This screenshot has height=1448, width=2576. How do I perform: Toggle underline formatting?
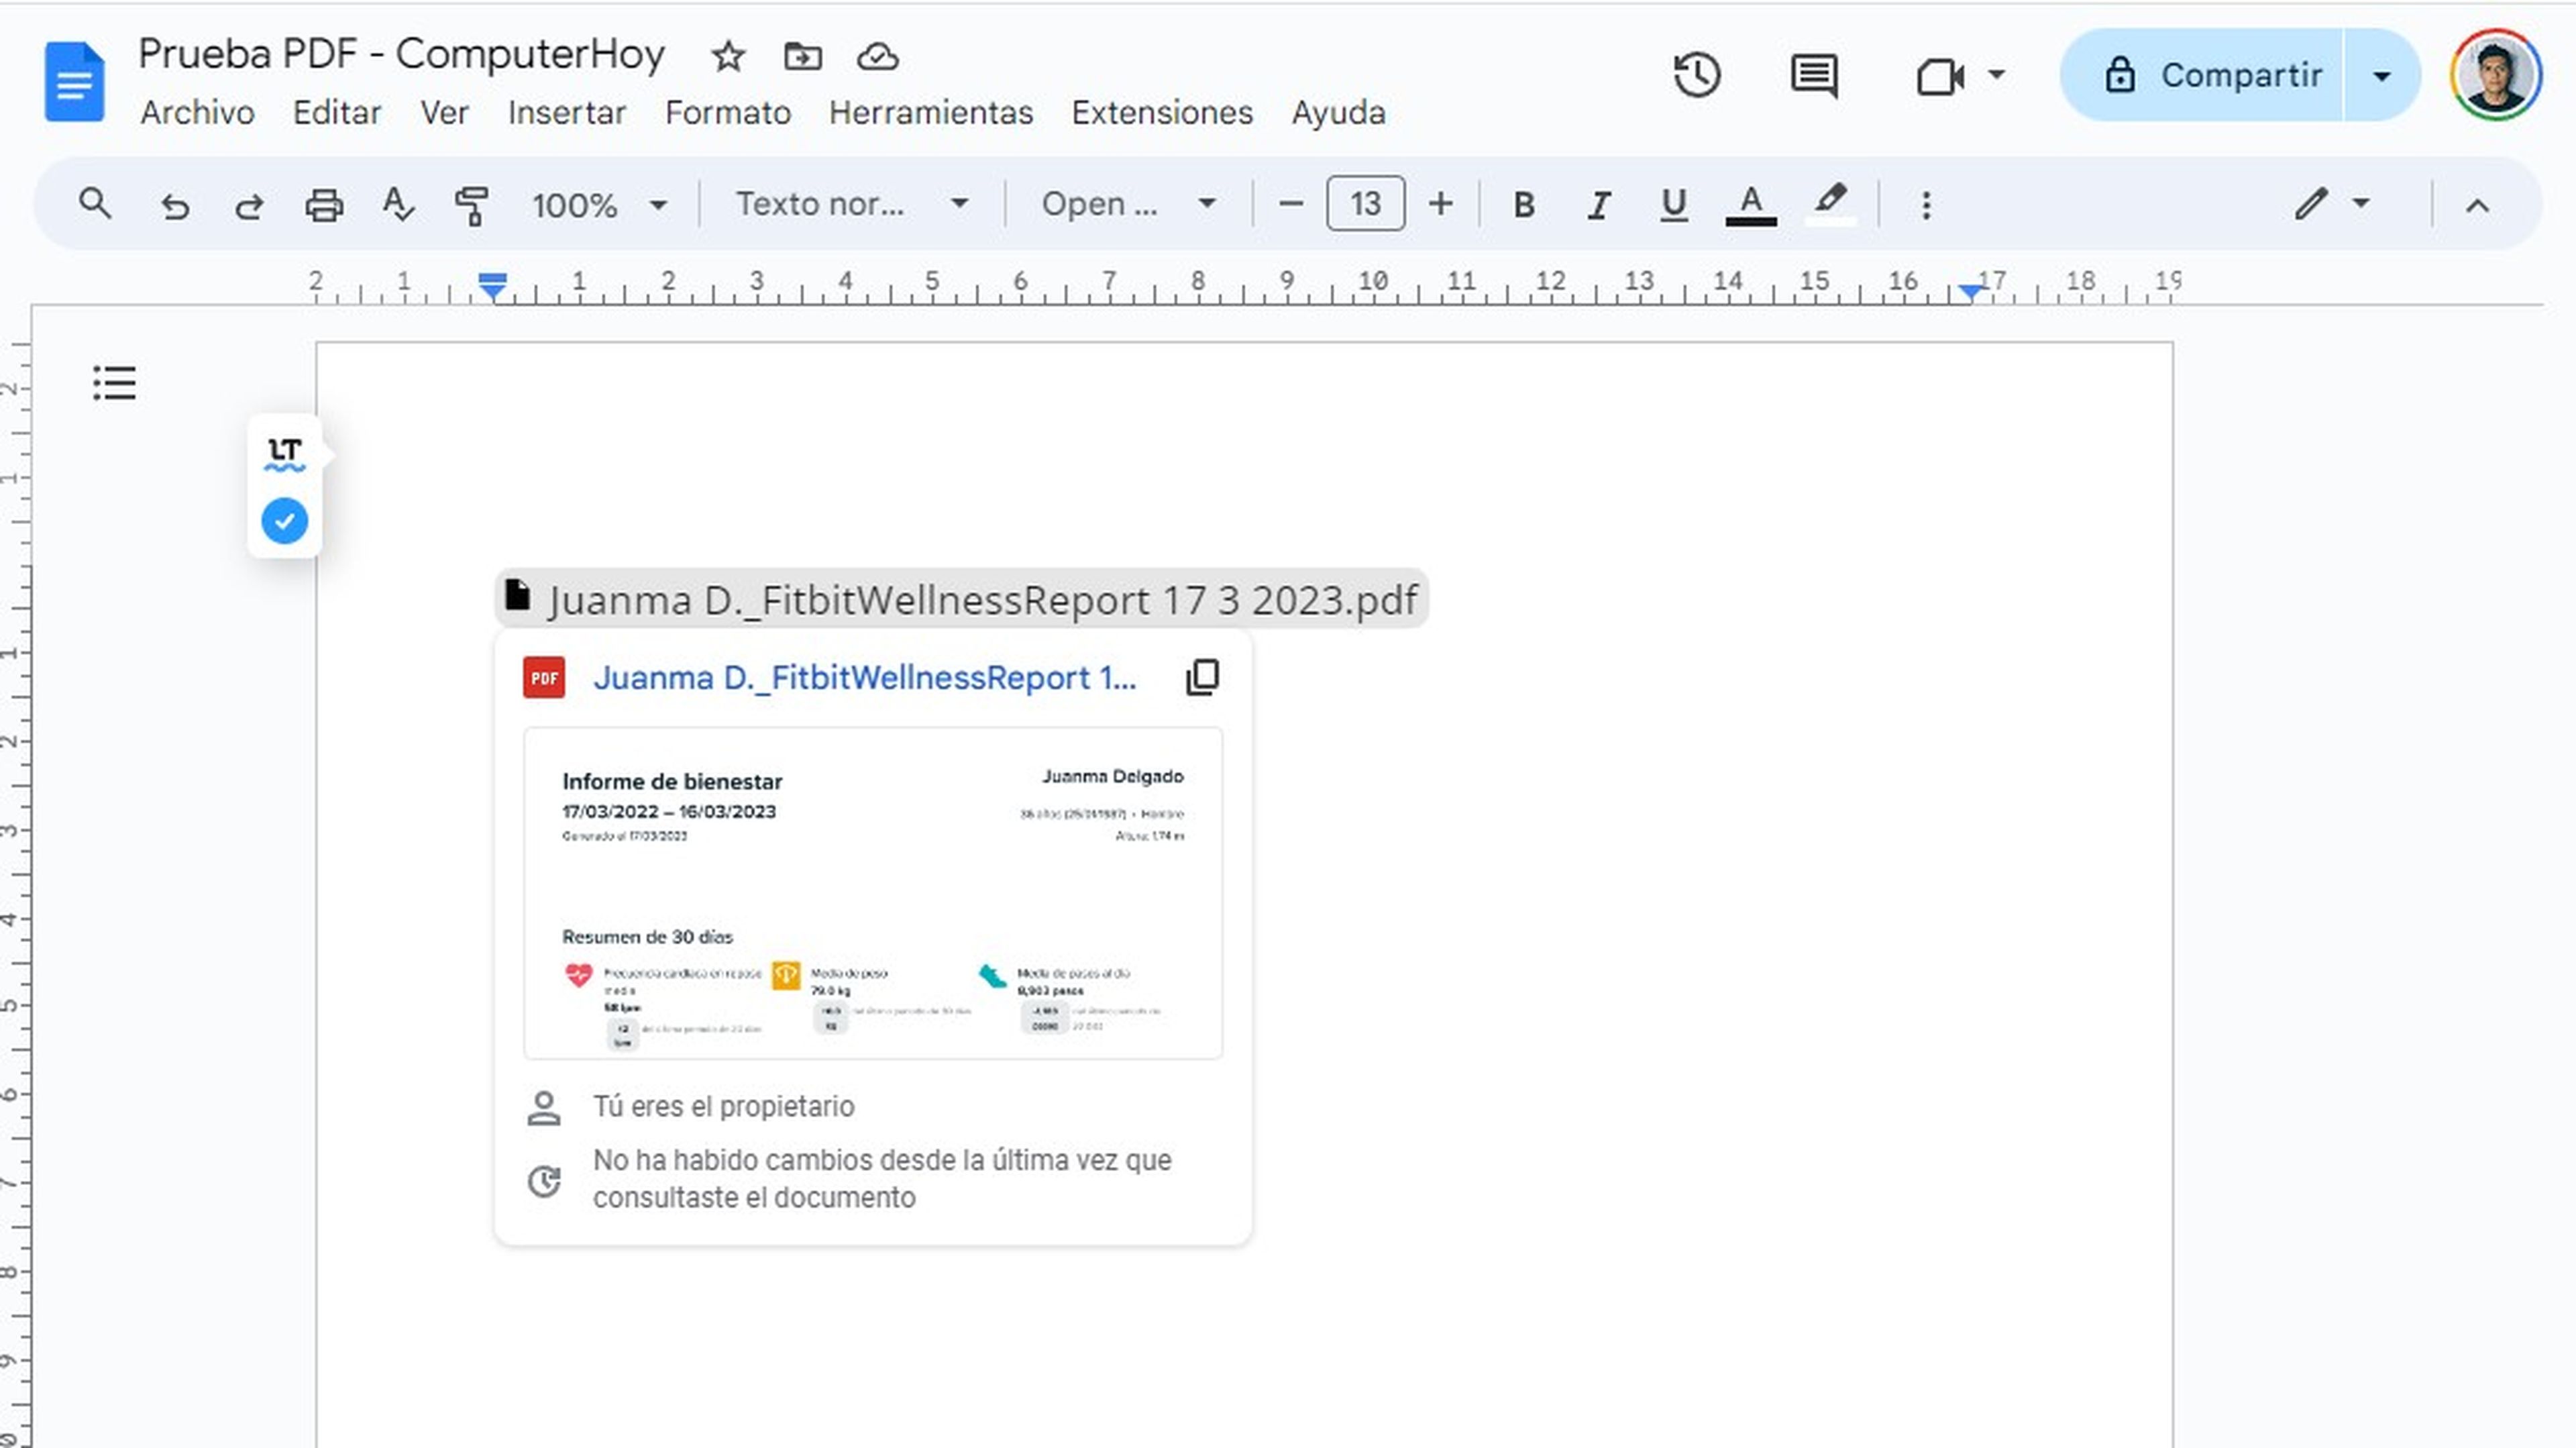tap(1673, 205)
